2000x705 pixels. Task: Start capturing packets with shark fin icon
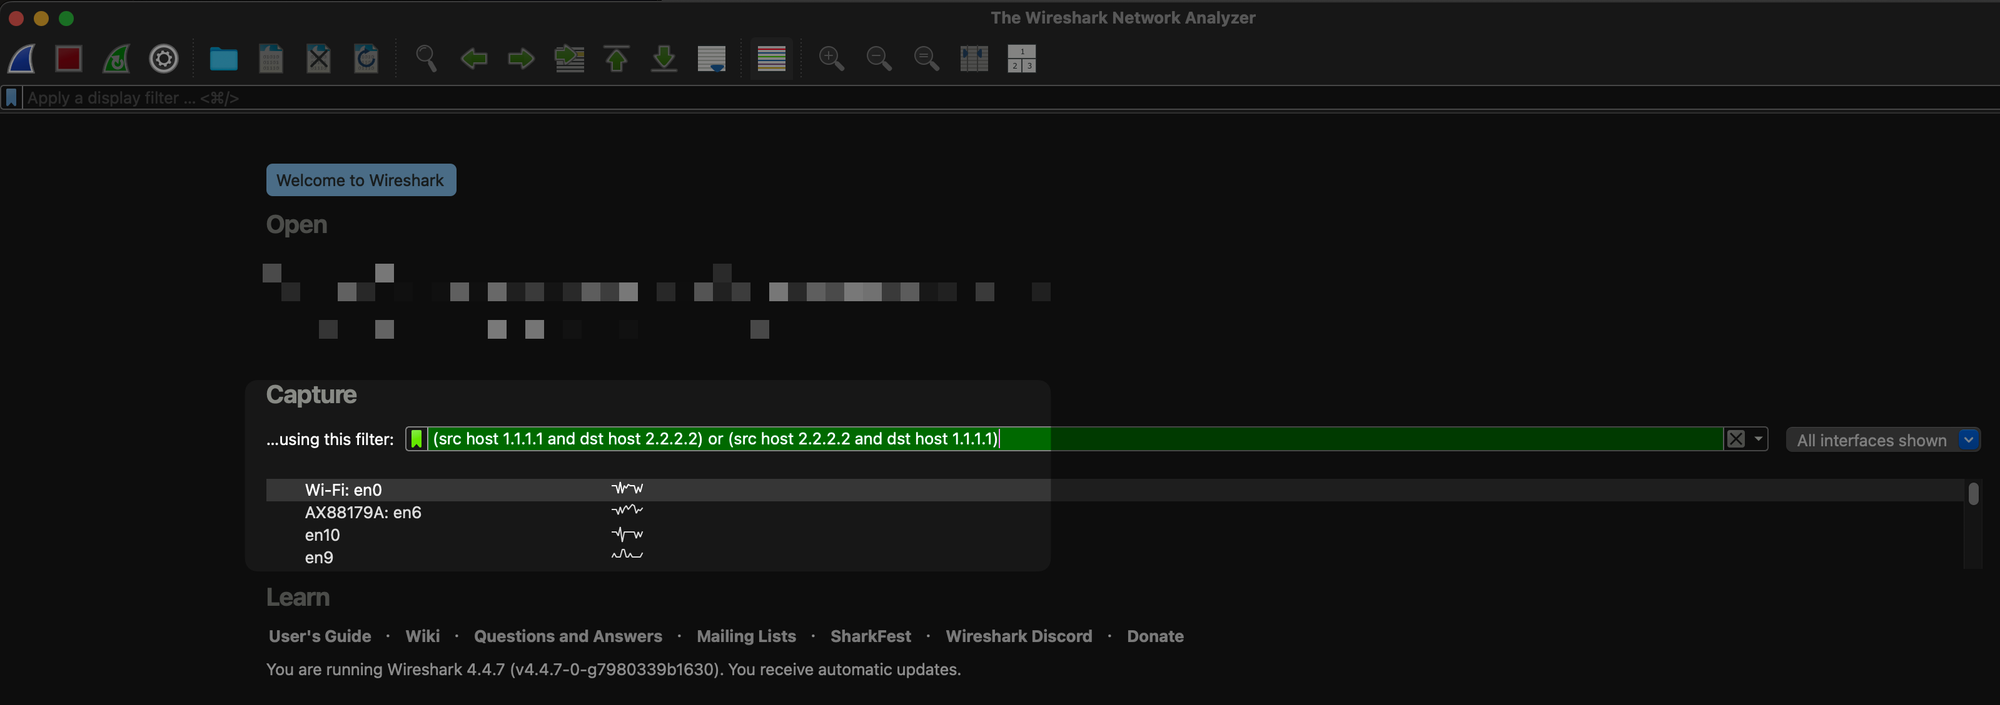point(22,59)
